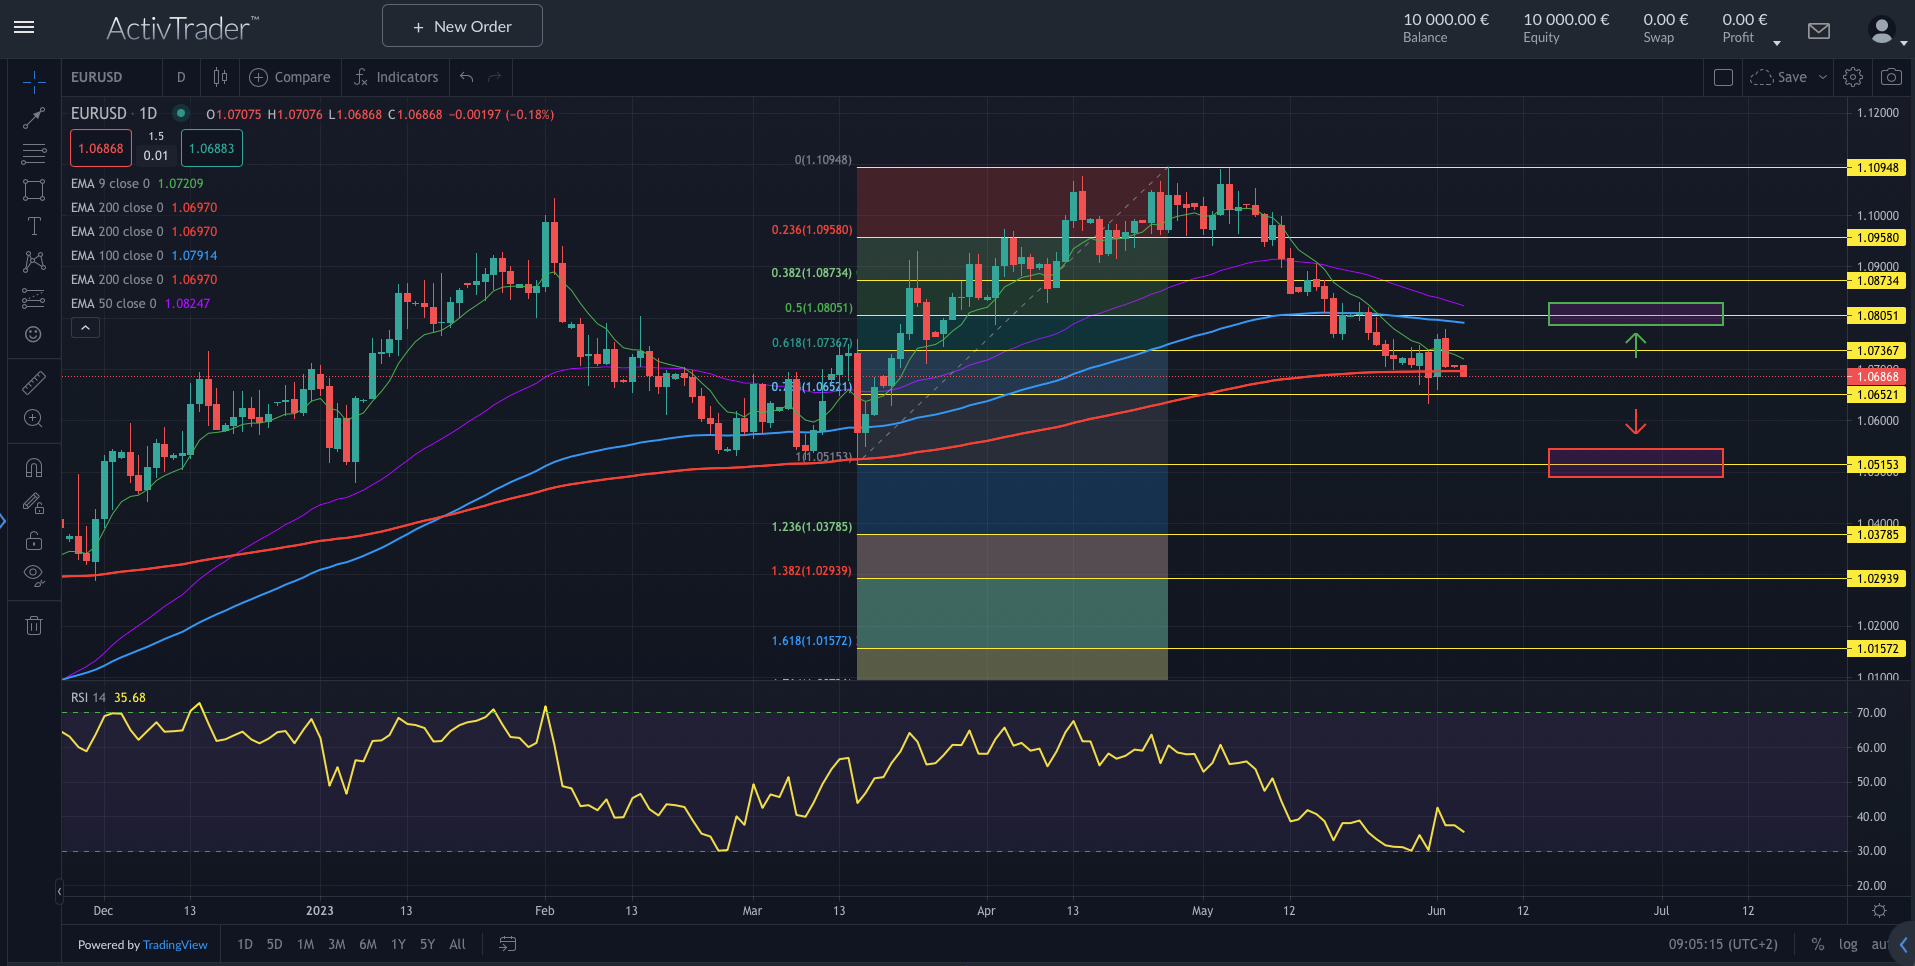The width and height of the screenshot is (1915, 966).
Task: Open the D timeframe dropdown
Action: [x=181, y=77]
